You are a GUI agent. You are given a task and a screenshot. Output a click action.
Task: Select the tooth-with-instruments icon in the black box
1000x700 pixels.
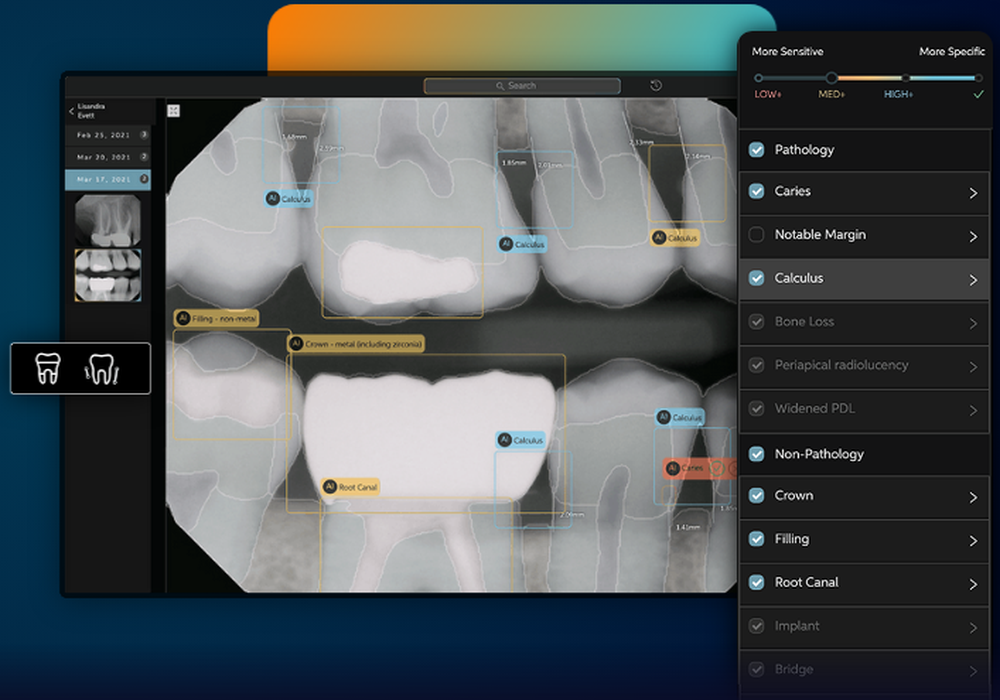point(102,369)
